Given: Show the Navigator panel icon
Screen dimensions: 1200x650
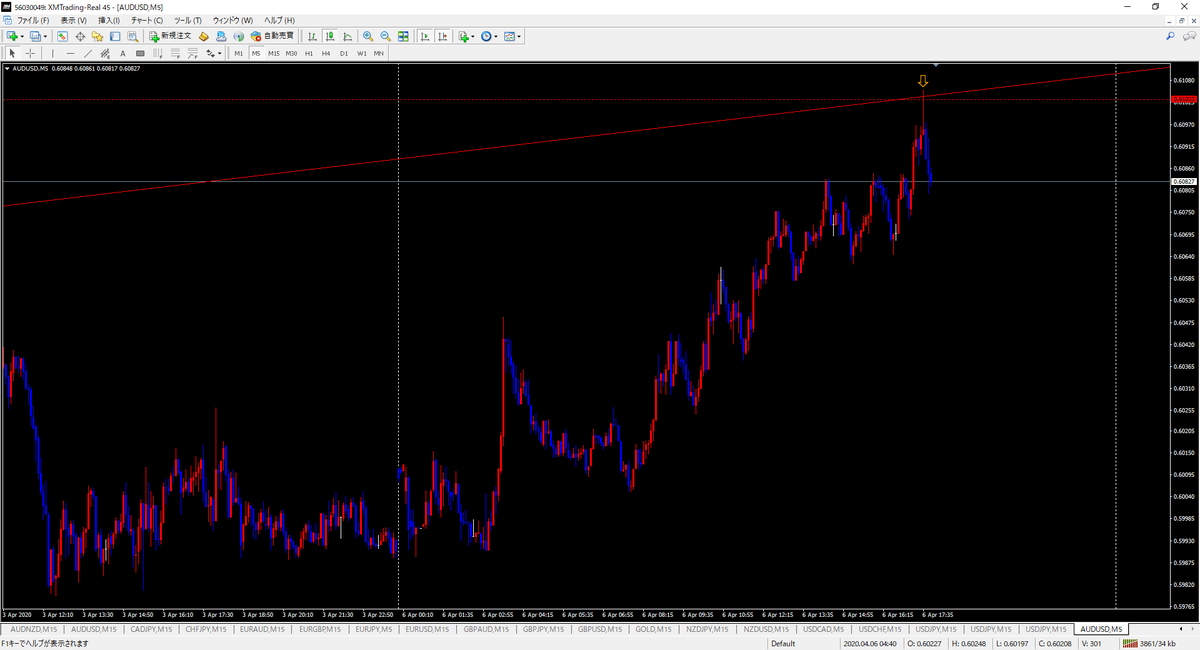Looking at the screenshot, I should point(97,36).
